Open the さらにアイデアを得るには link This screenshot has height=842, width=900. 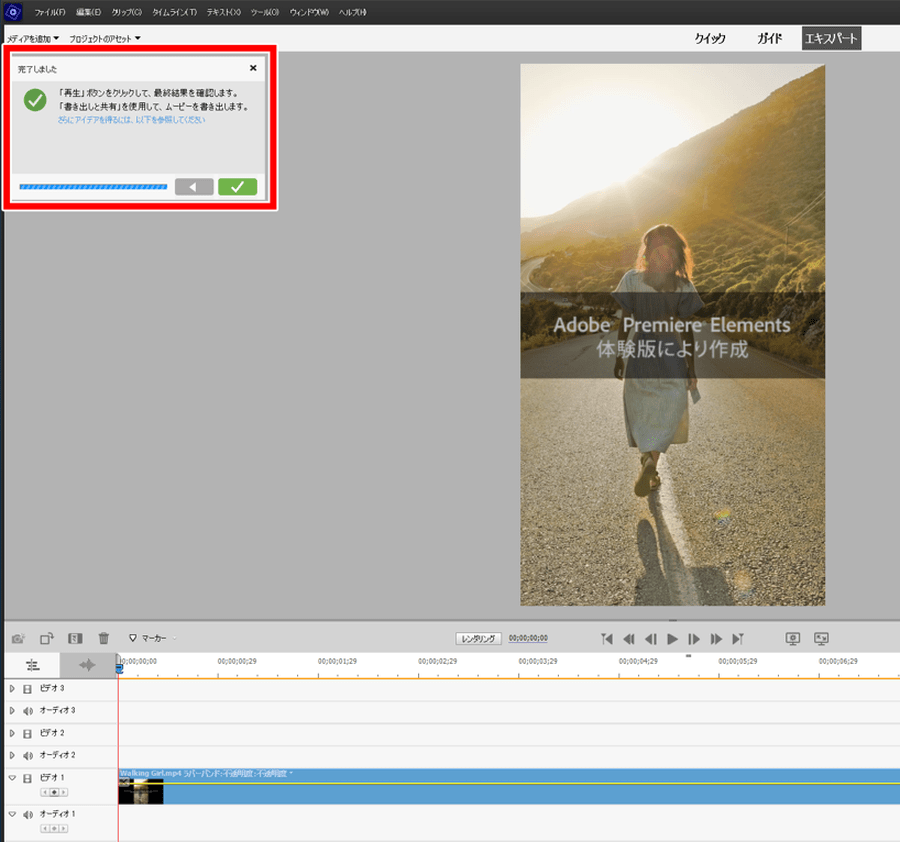pos(131,119)
